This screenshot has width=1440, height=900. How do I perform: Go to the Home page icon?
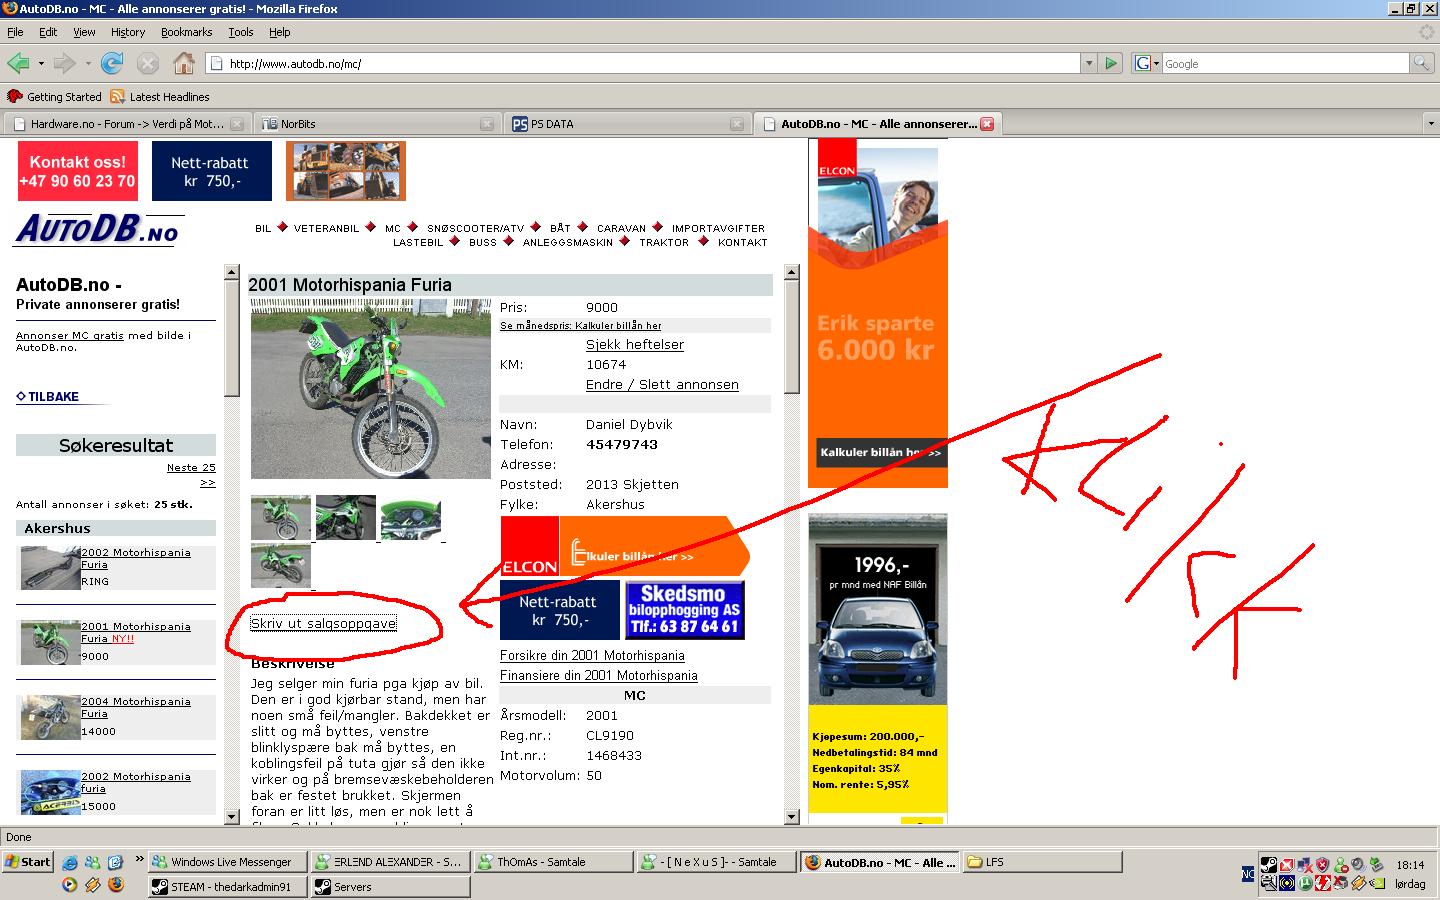[183, 63]
